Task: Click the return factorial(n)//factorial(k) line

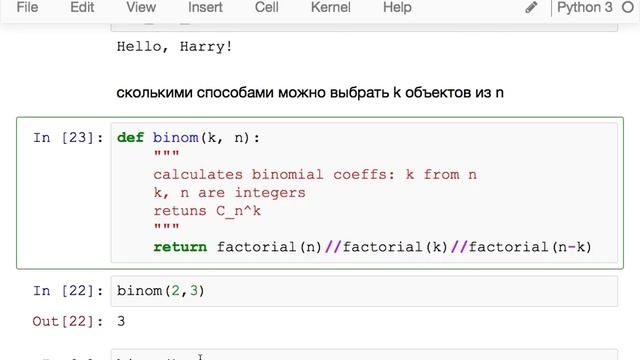Action: [372, 247]
